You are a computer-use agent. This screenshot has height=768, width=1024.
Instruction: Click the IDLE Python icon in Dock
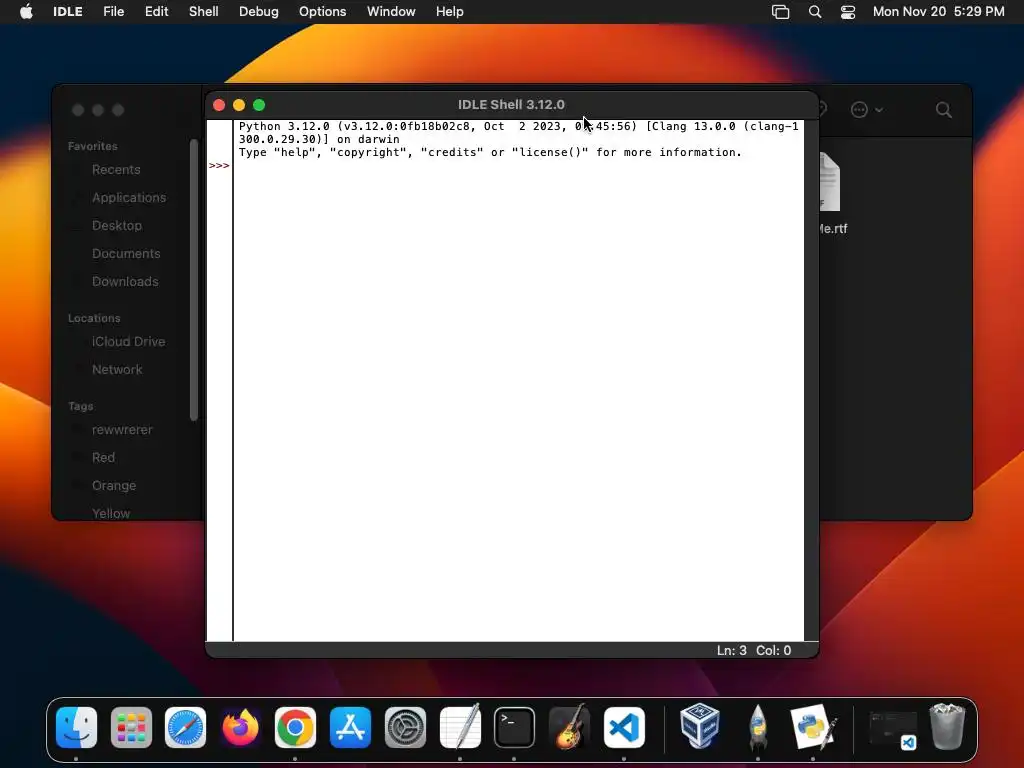812,728
